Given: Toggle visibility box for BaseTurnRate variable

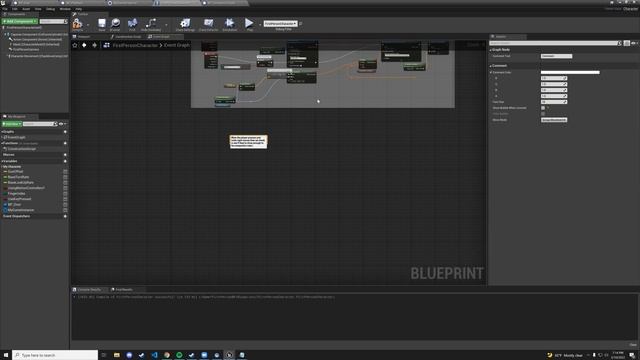Looking at the screenshot, I should [x=65, y=177].
